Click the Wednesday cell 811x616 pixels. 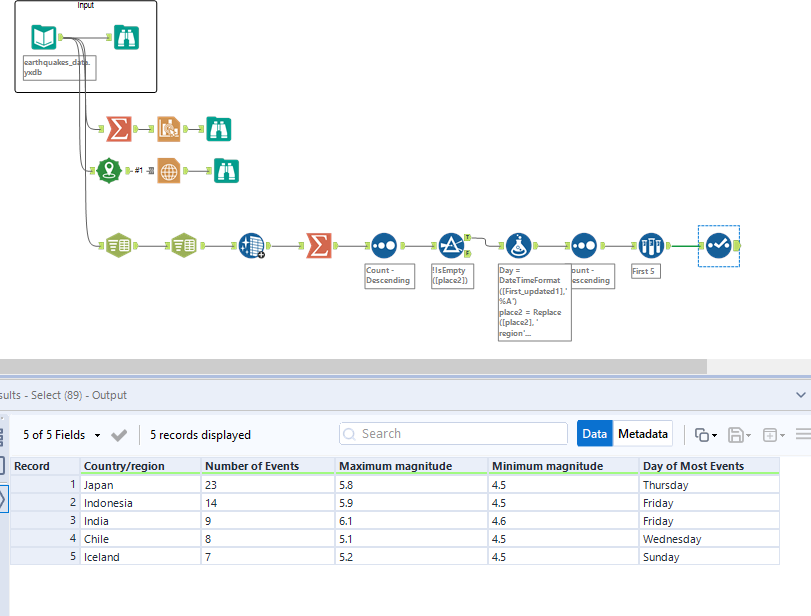point(709,539)
